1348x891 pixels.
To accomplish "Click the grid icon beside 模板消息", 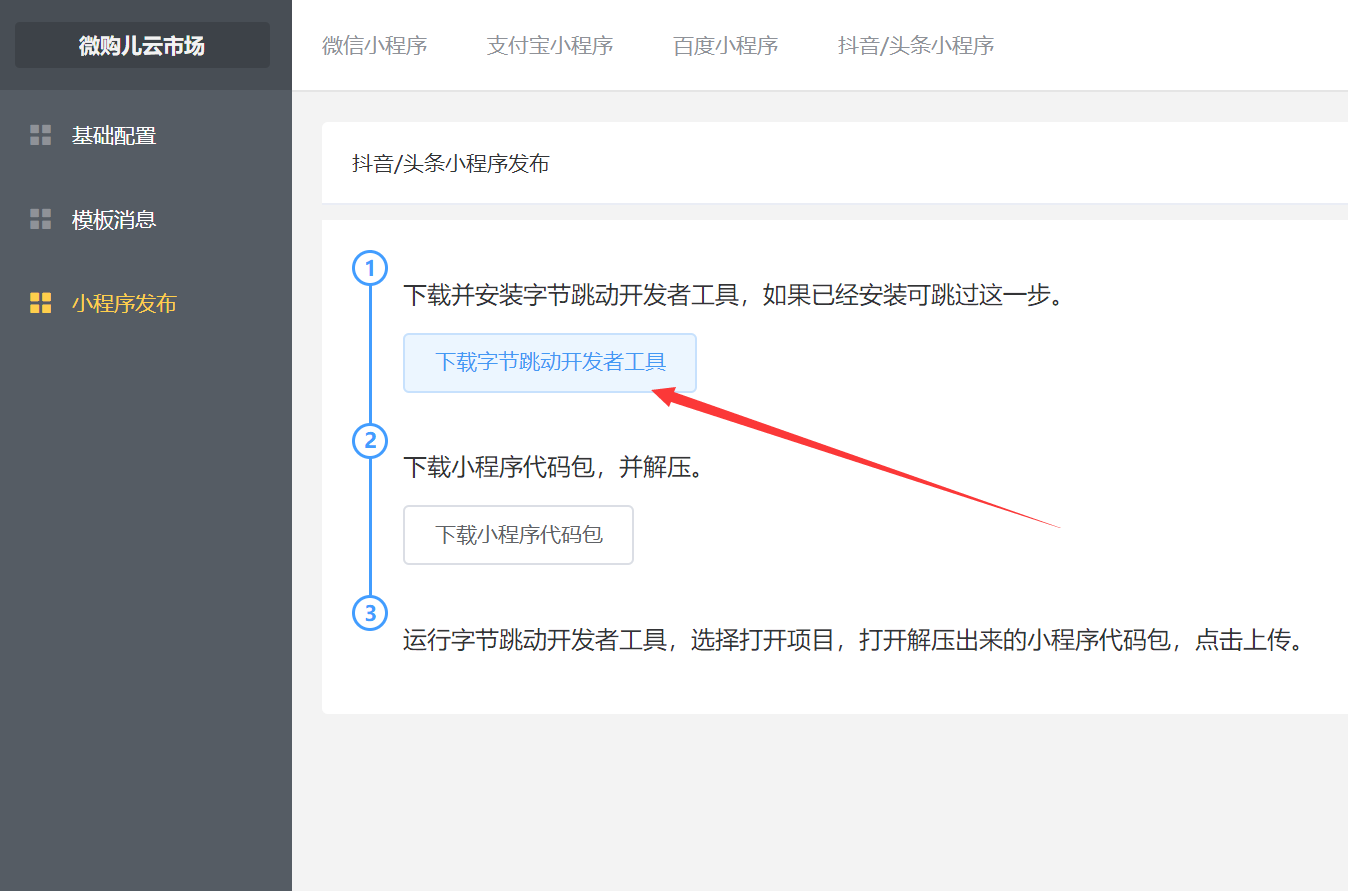I will [40, 219].
